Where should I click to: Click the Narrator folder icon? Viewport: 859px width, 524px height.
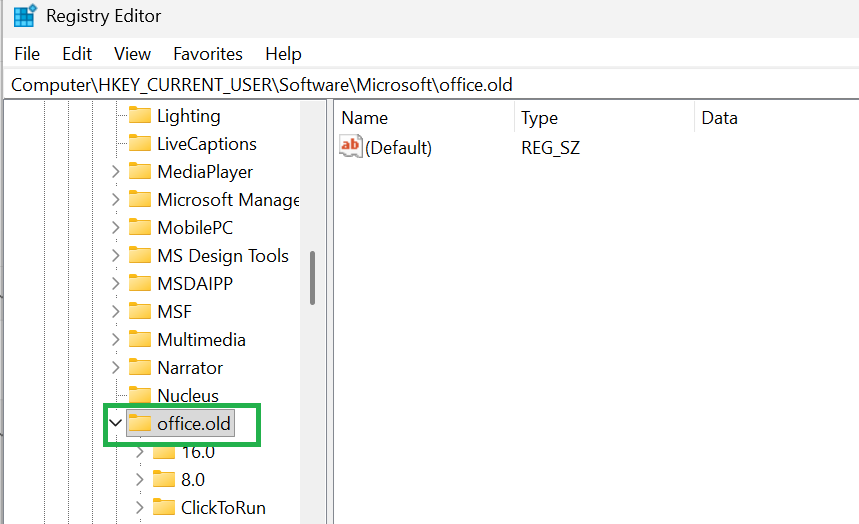[140, 367]
